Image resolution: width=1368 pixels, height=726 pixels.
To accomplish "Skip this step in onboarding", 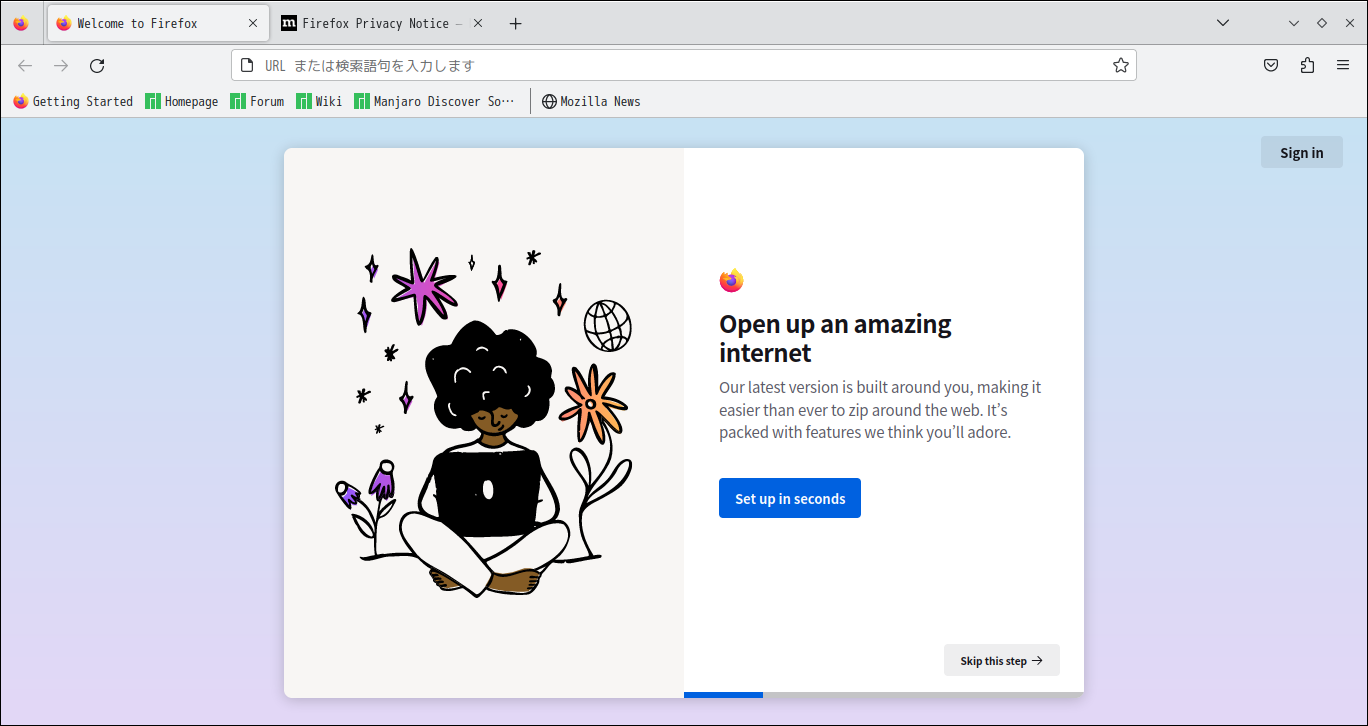I will [x=1002, y=660].
